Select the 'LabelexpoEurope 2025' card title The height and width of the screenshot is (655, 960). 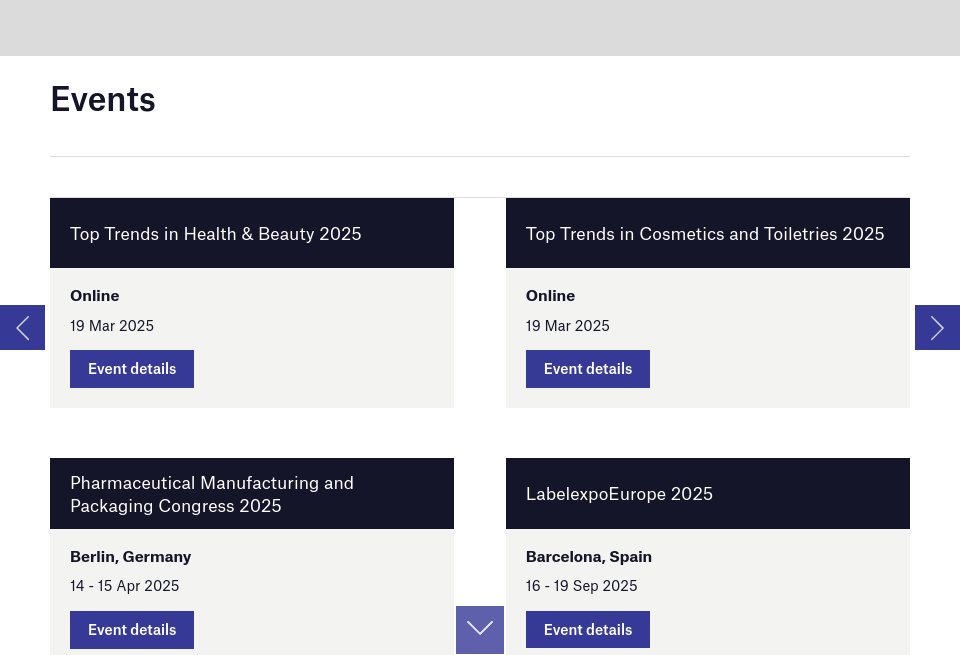coord(619,494)
